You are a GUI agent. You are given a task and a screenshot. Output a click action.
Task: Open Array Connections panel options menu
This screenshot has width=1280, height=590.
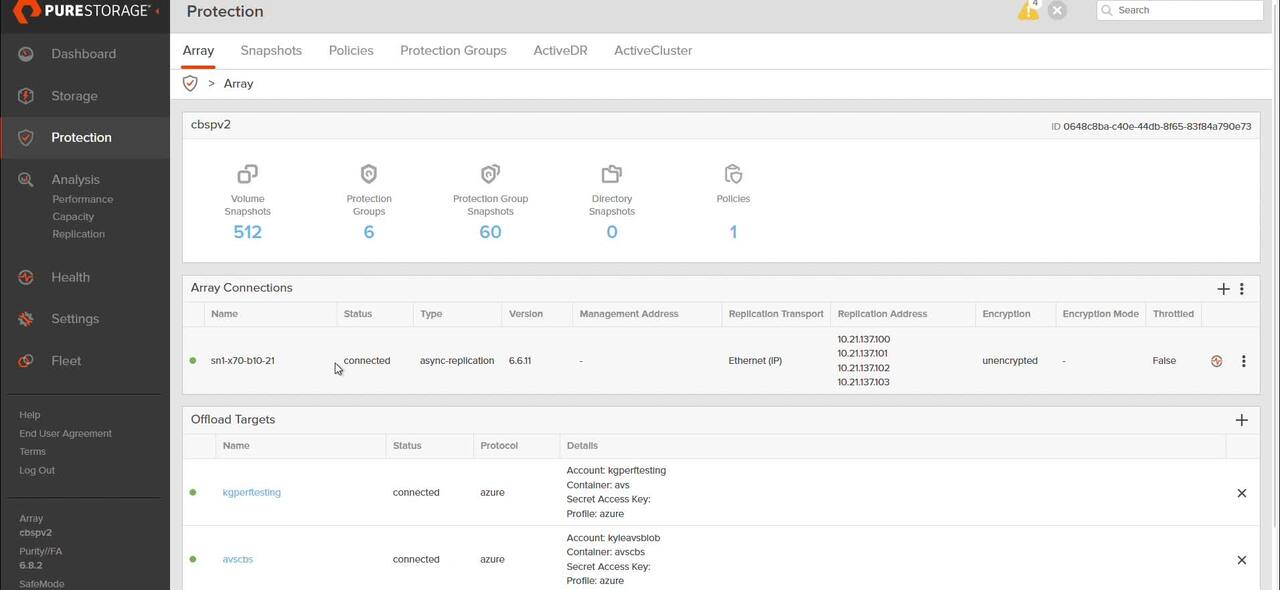pos(1242,289)
